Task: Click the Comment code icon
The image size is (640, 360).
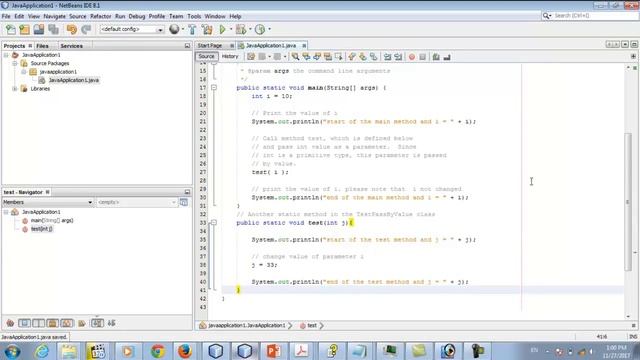Action: click(x=436, y=57)
